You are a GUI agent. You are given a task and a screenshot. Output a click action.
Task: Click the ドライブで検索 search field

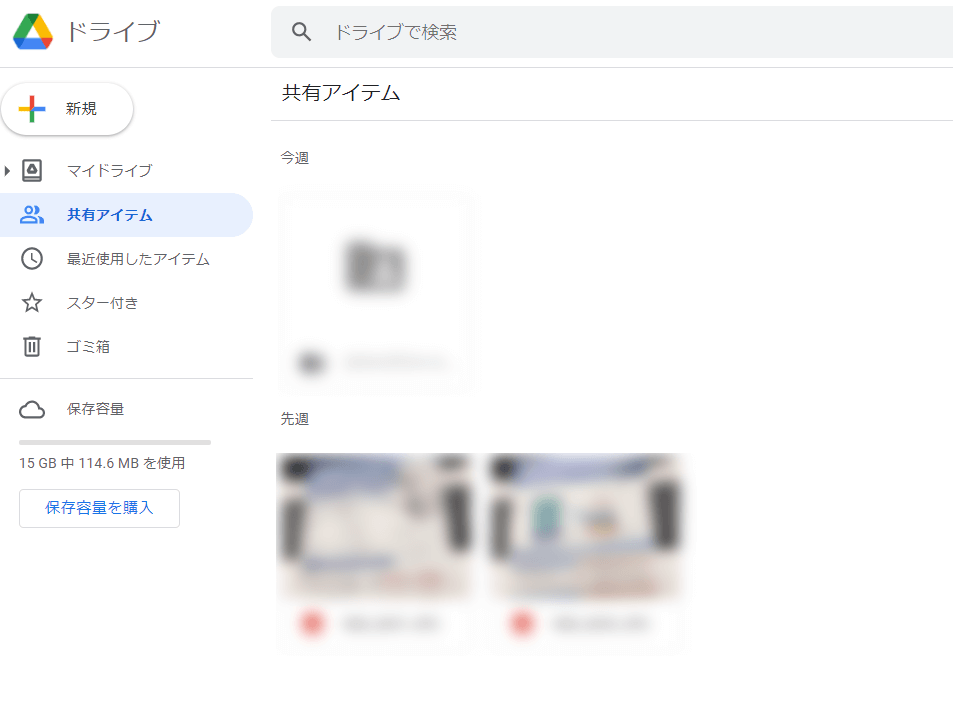tap(450, 31)
